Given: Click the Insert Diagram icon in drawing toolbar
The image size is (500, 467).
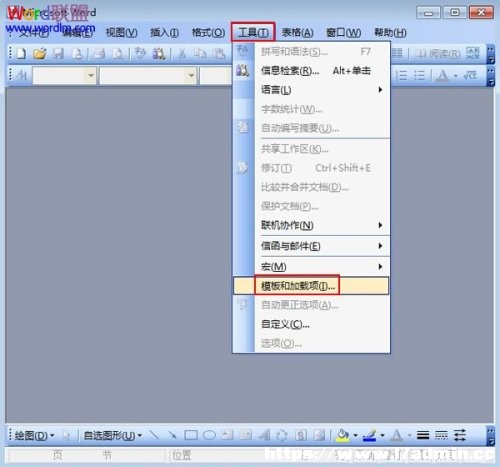Looking at the screenshot, I should click(282, 435).
